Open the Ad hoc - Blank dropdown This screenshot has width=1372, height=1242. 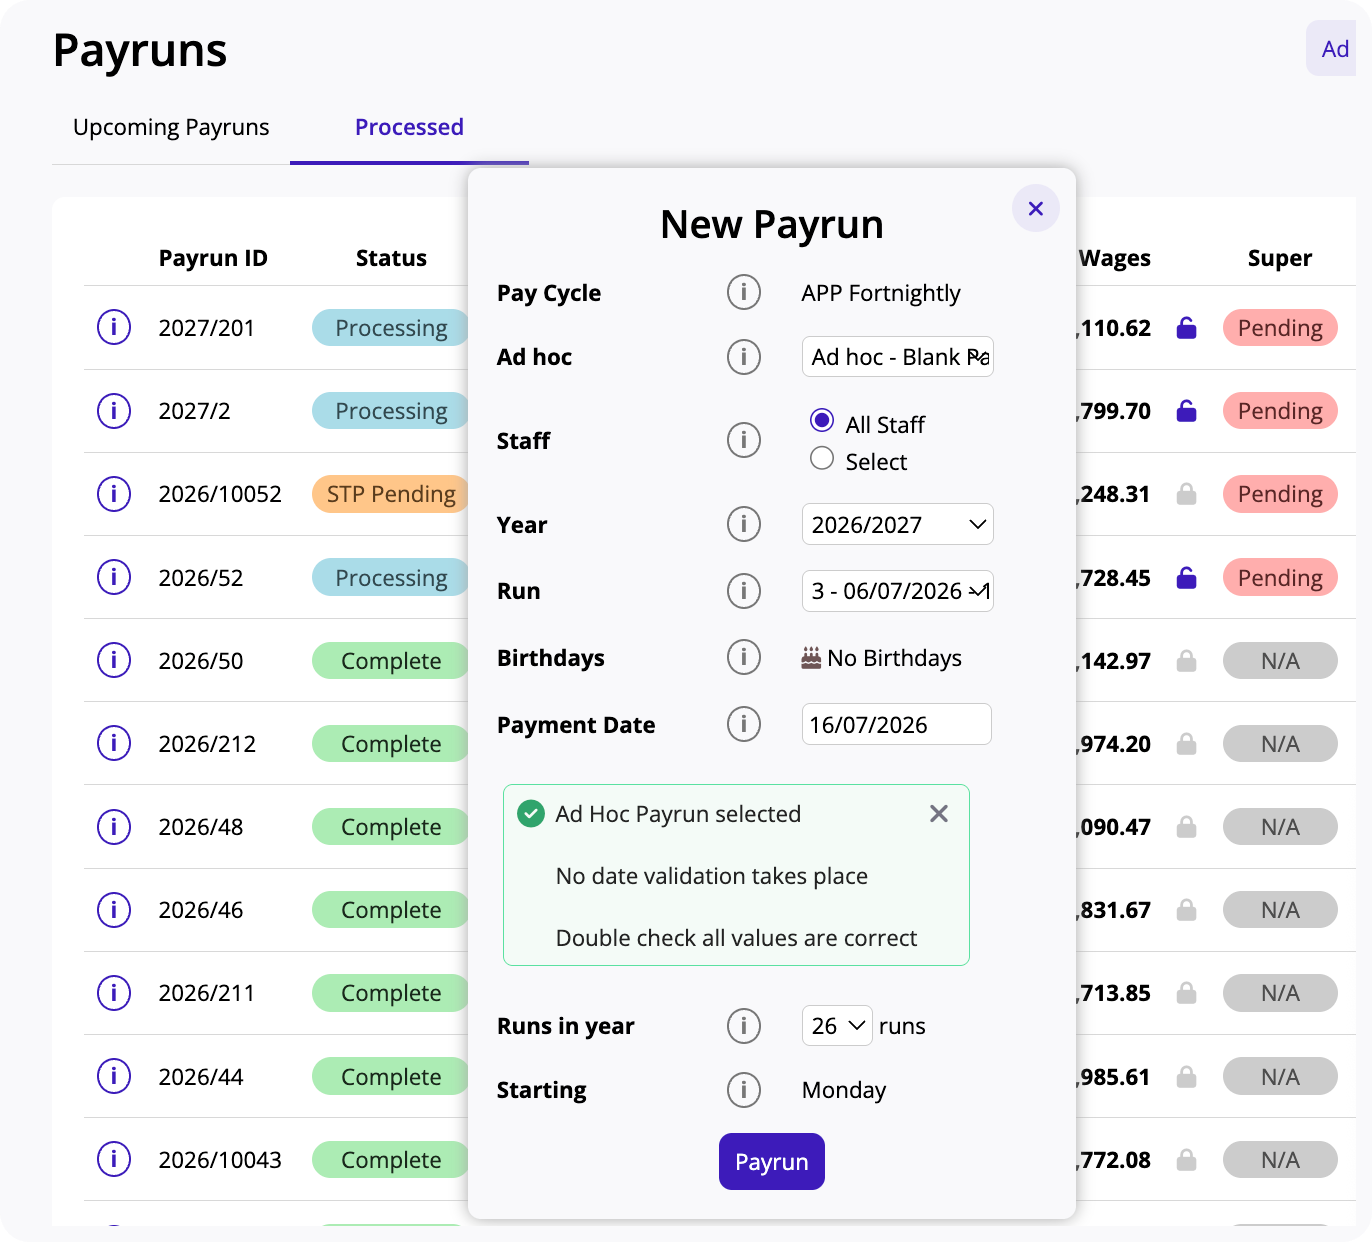click(898, 356)
